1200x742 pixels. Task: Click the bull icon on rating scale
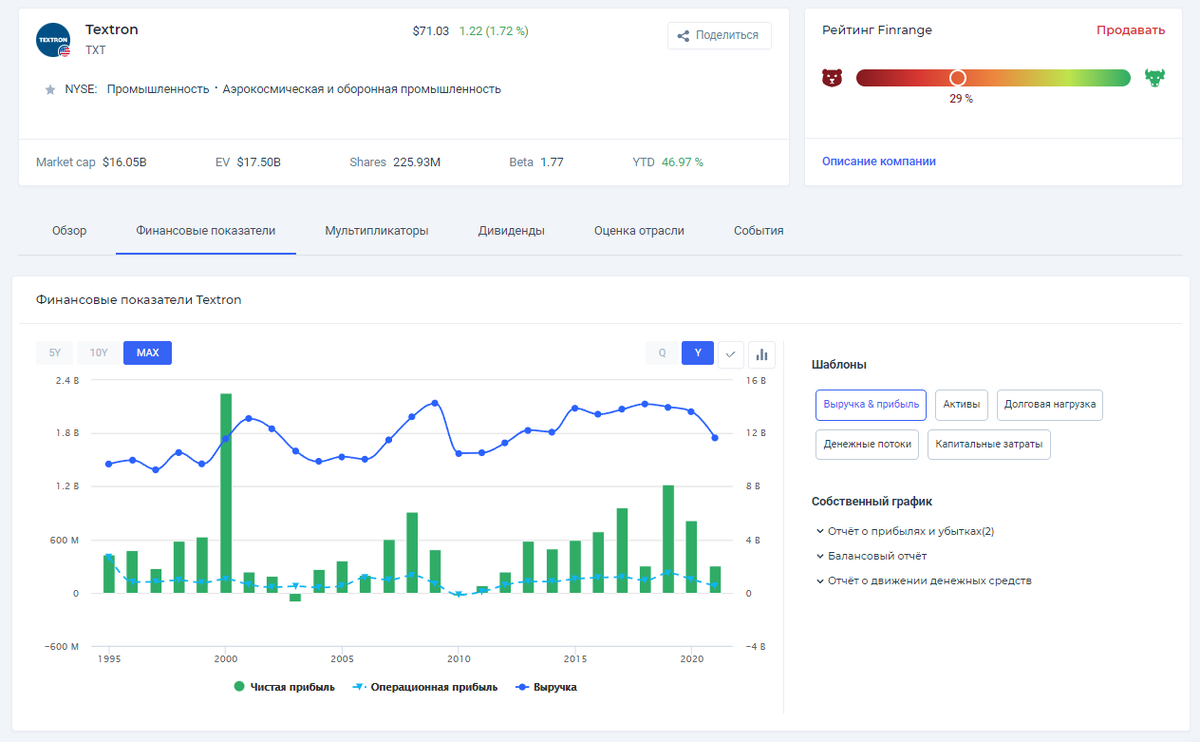tap(1155, 78)
